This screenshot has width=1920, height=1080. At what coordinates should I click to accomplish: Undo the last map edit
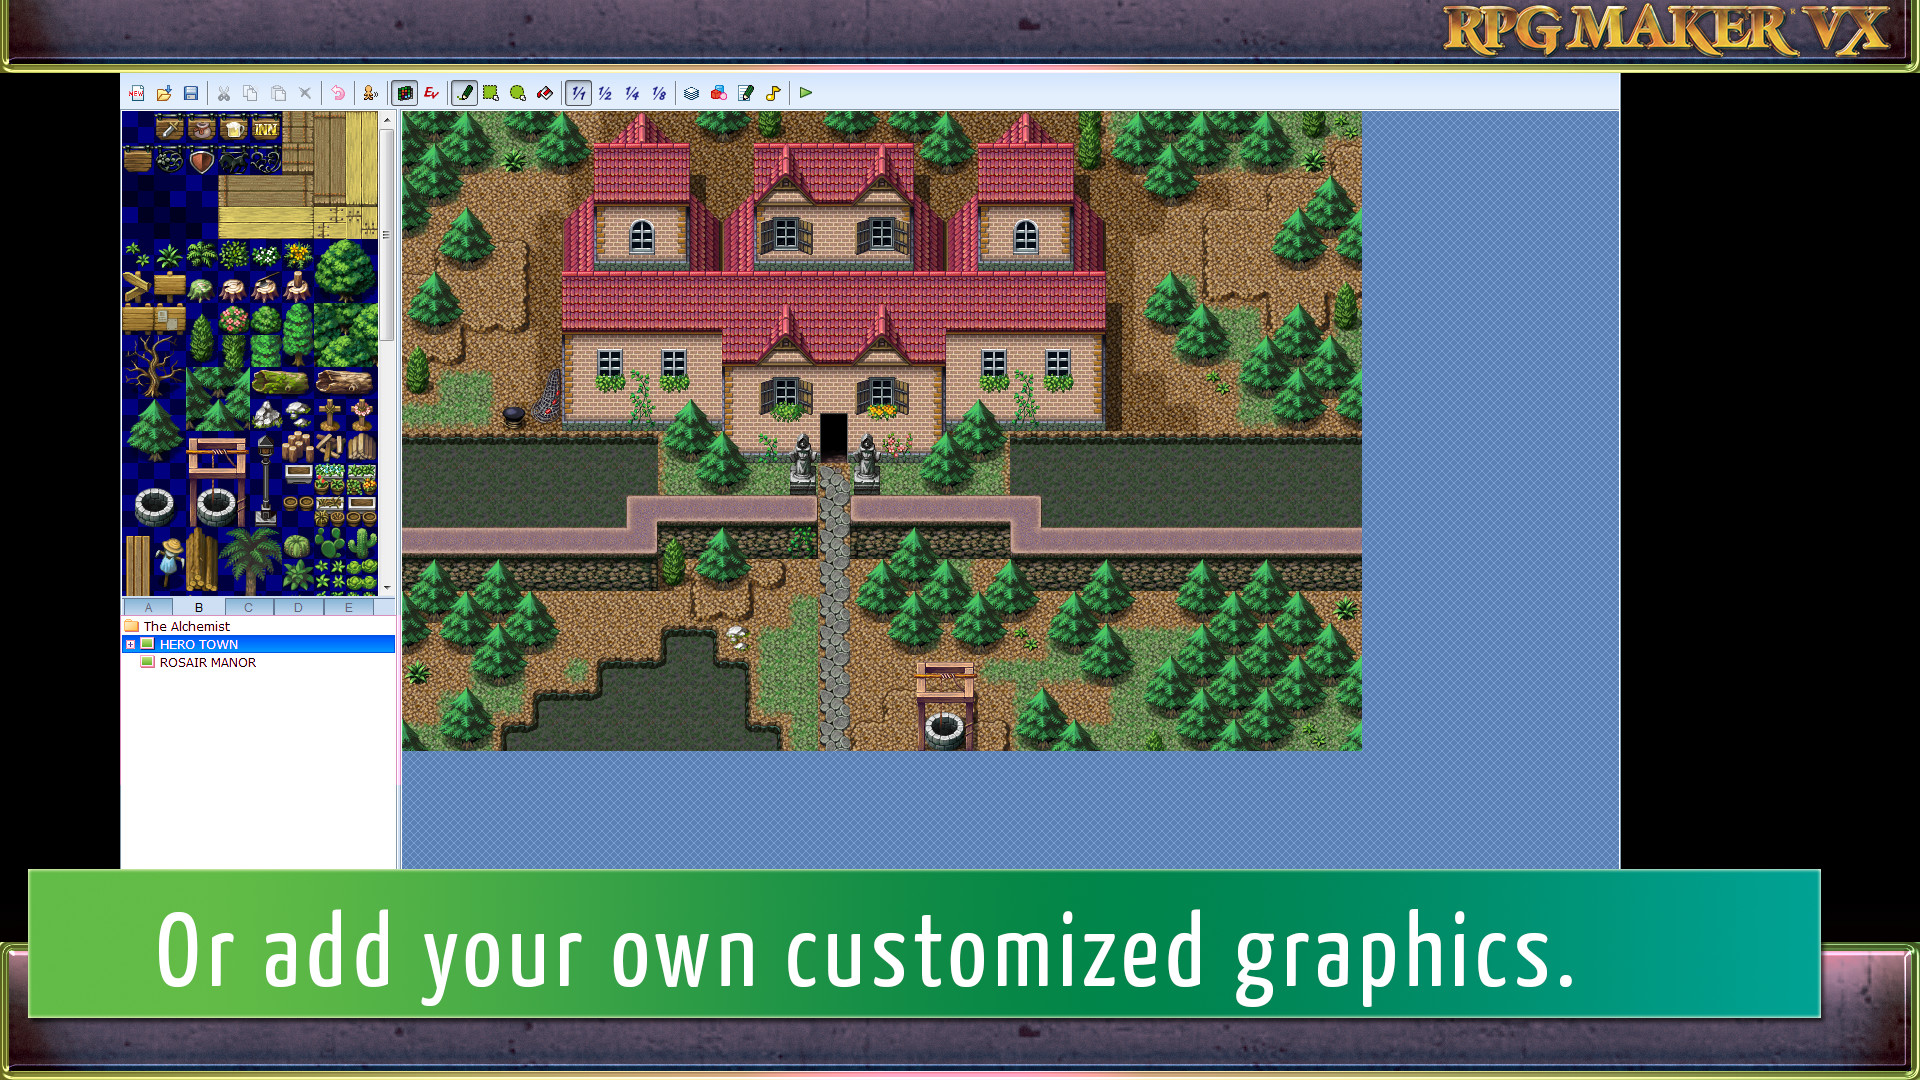[x=338, y=93]
